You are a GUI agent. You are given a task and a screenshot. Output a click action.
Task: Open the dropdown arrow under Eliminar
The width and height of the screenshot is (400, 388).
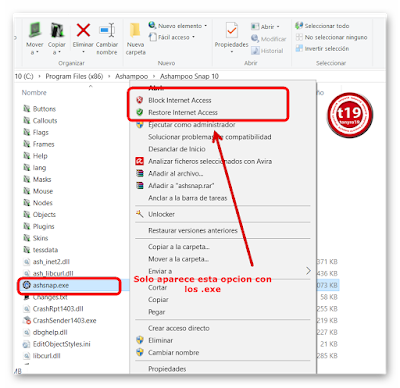pos(83,52)
